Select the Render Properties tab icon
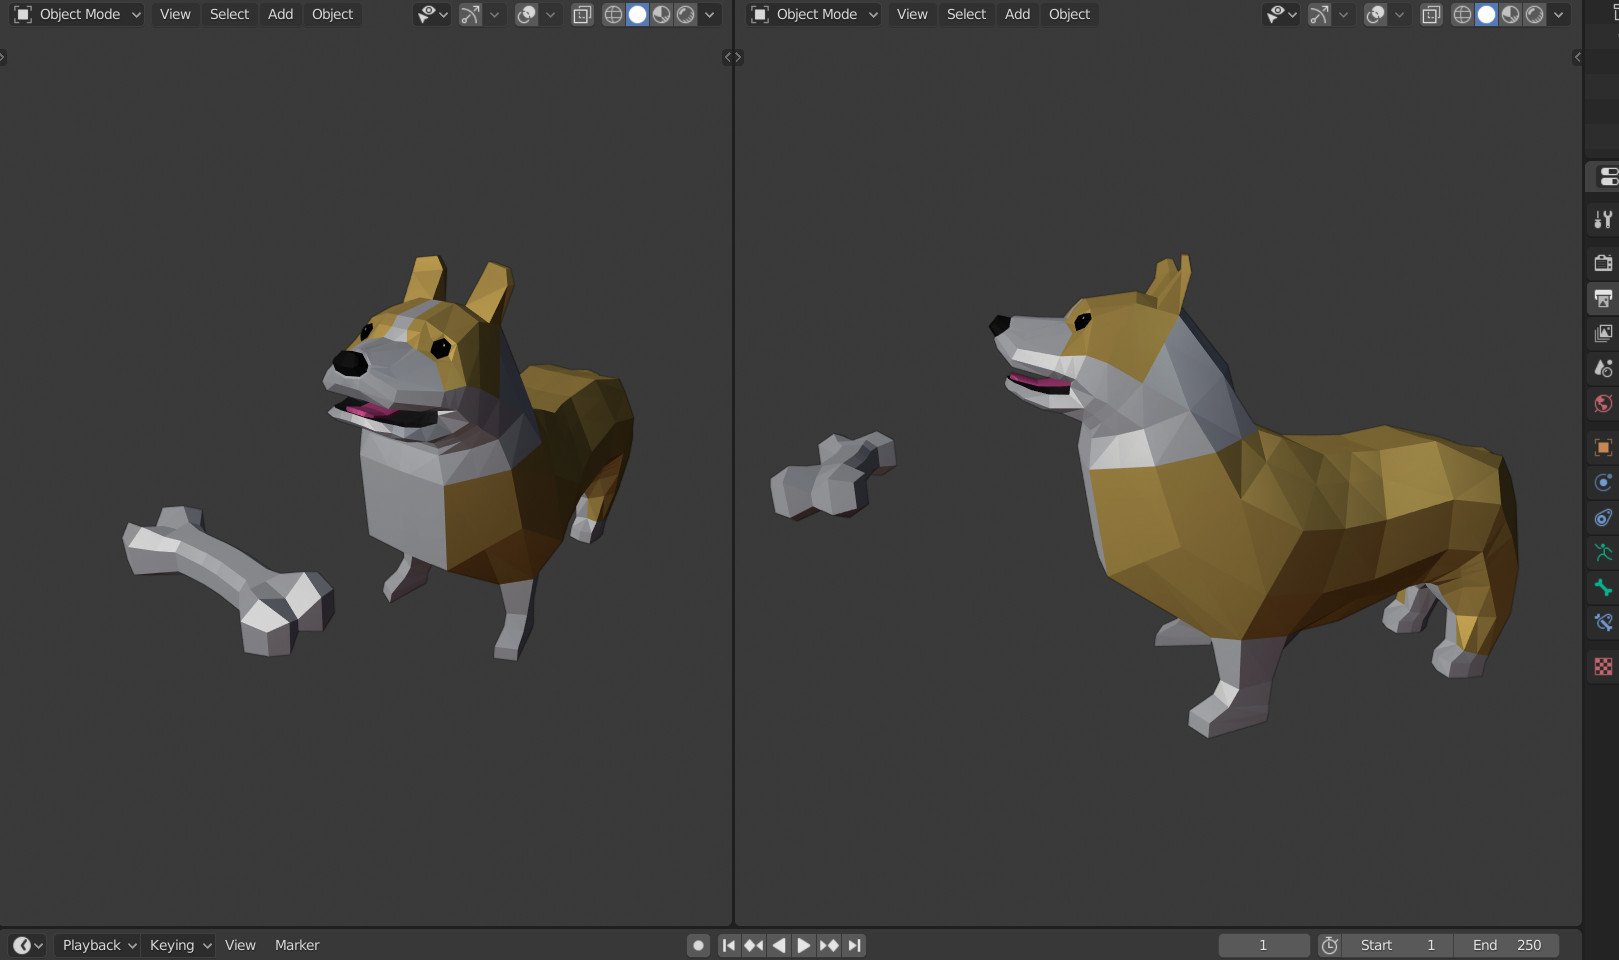The height and width of the screenshot is (960, 1619). pos(1602,262)
